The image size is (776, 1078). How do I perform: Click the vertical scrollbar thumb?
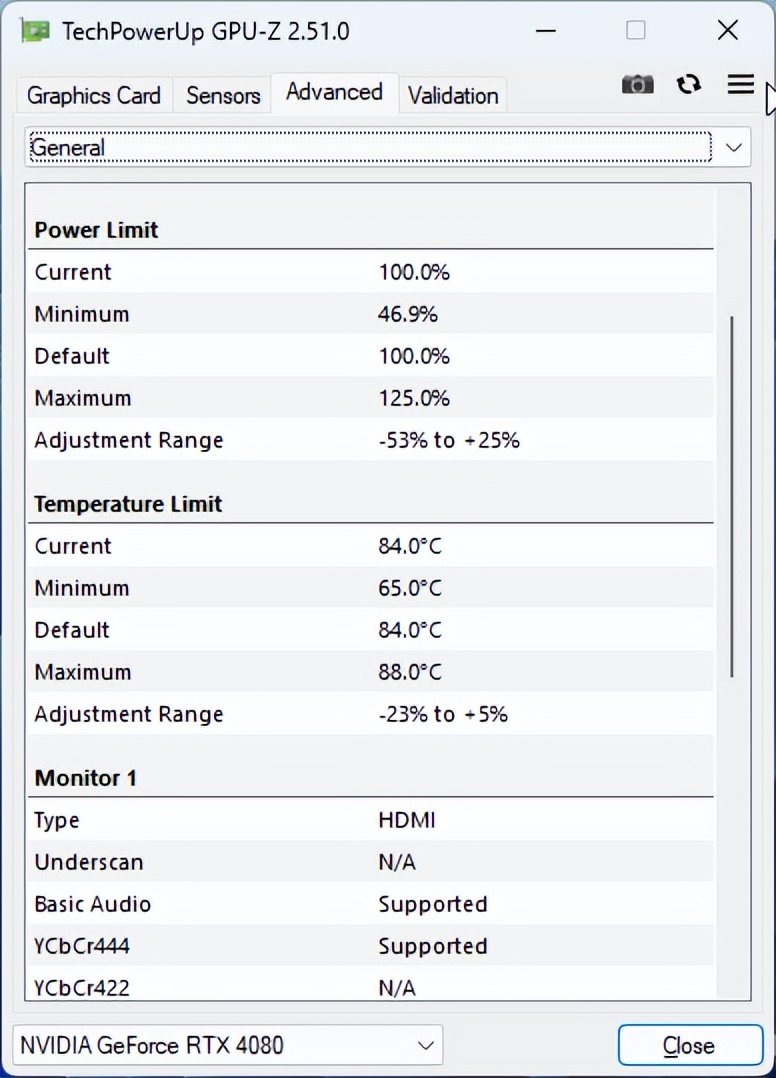[x=733, y=496]
